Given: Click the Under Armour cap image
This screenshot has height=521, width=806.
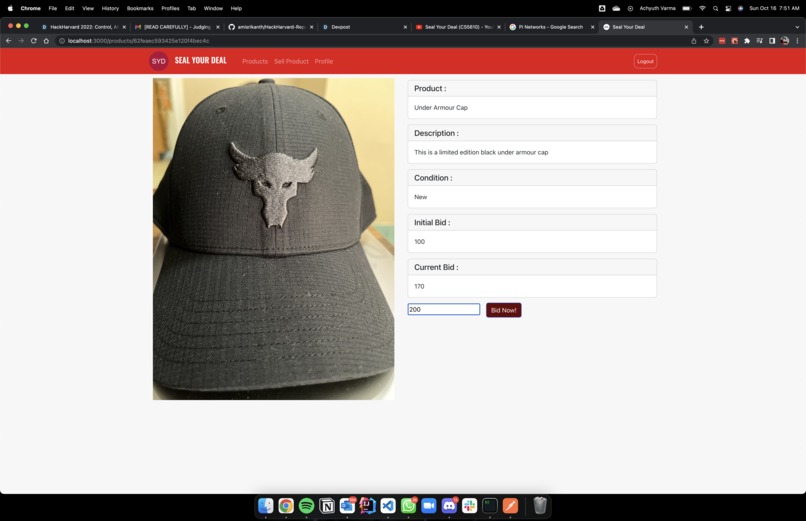Looking at the screenshot, I should 273,239.
